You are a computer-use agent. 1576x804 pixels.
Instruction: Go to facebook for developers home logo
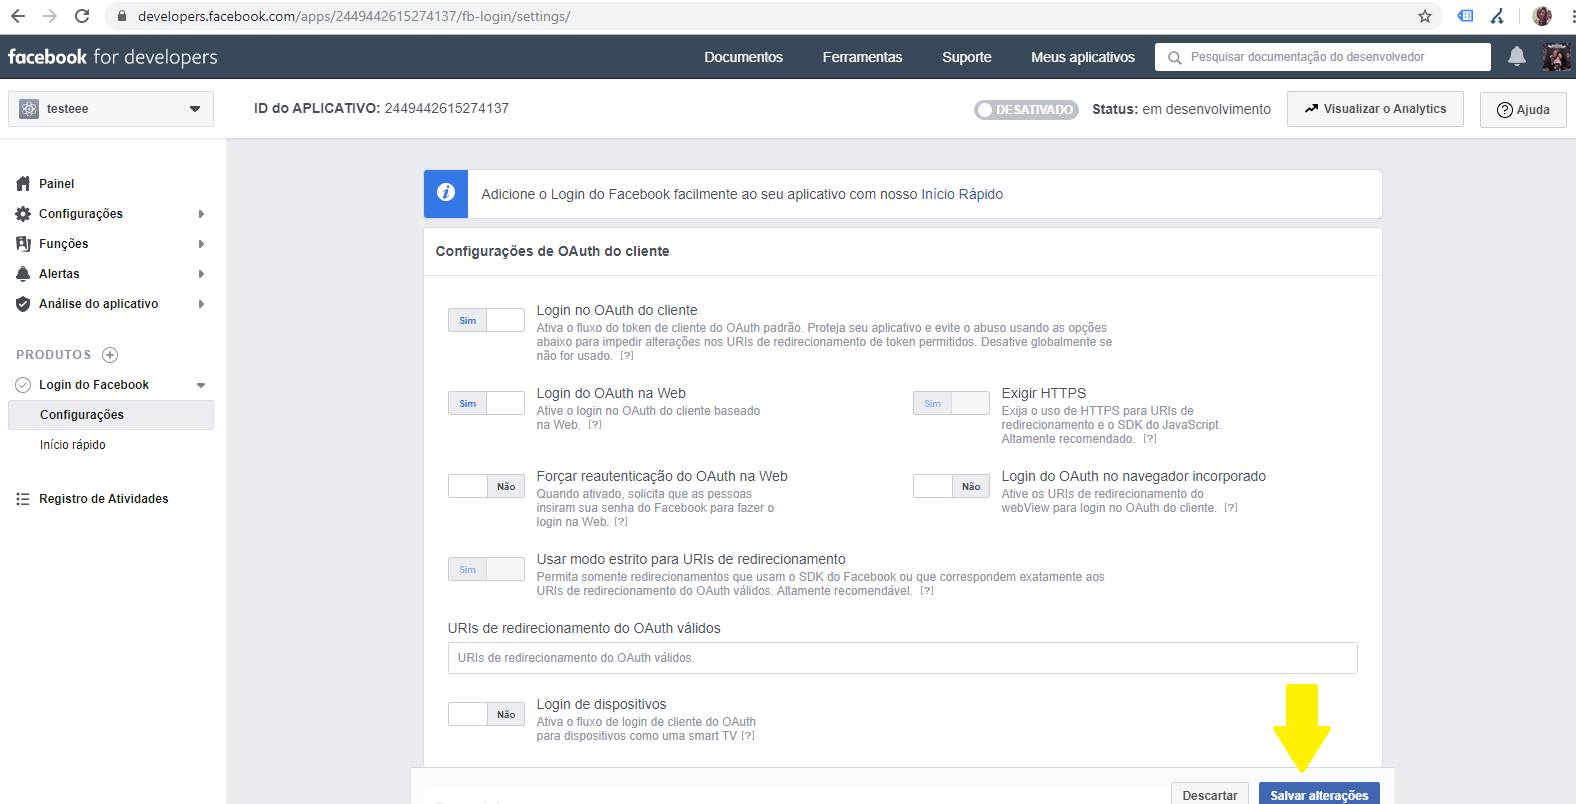pyautogui.click(x=112, y=57)
